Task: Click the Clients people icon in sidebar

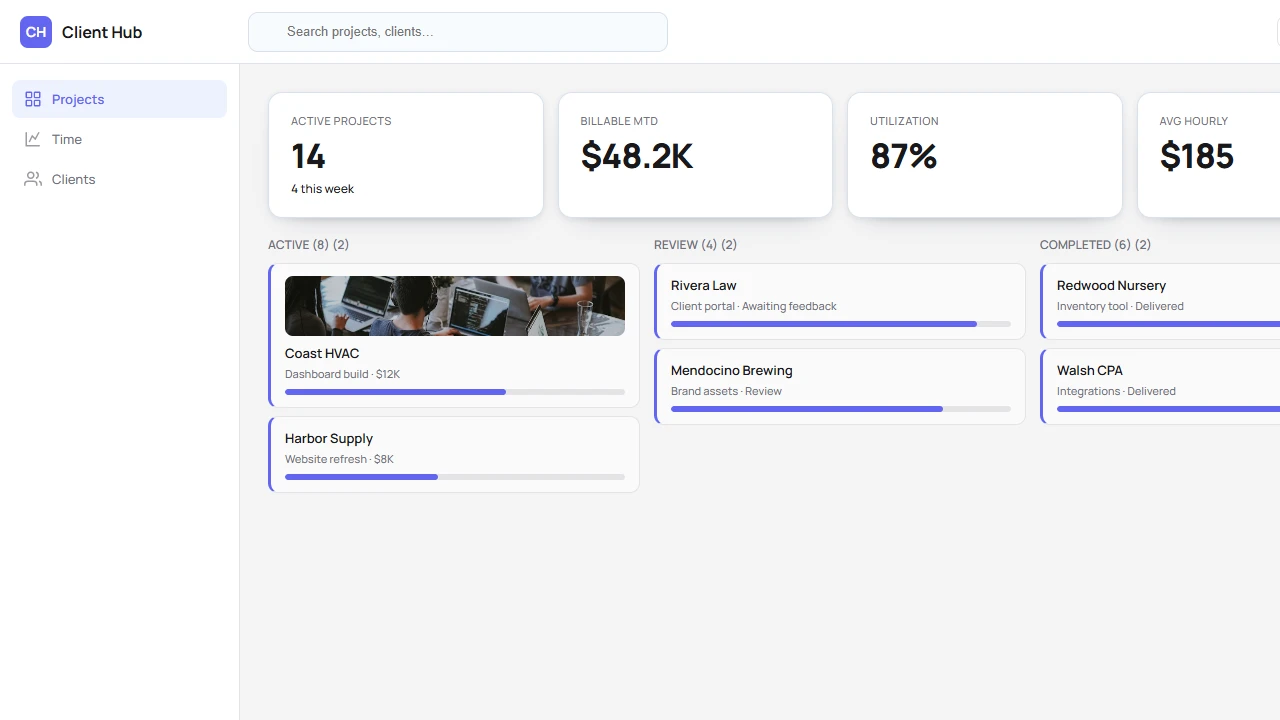Action: tap(33, 179)
